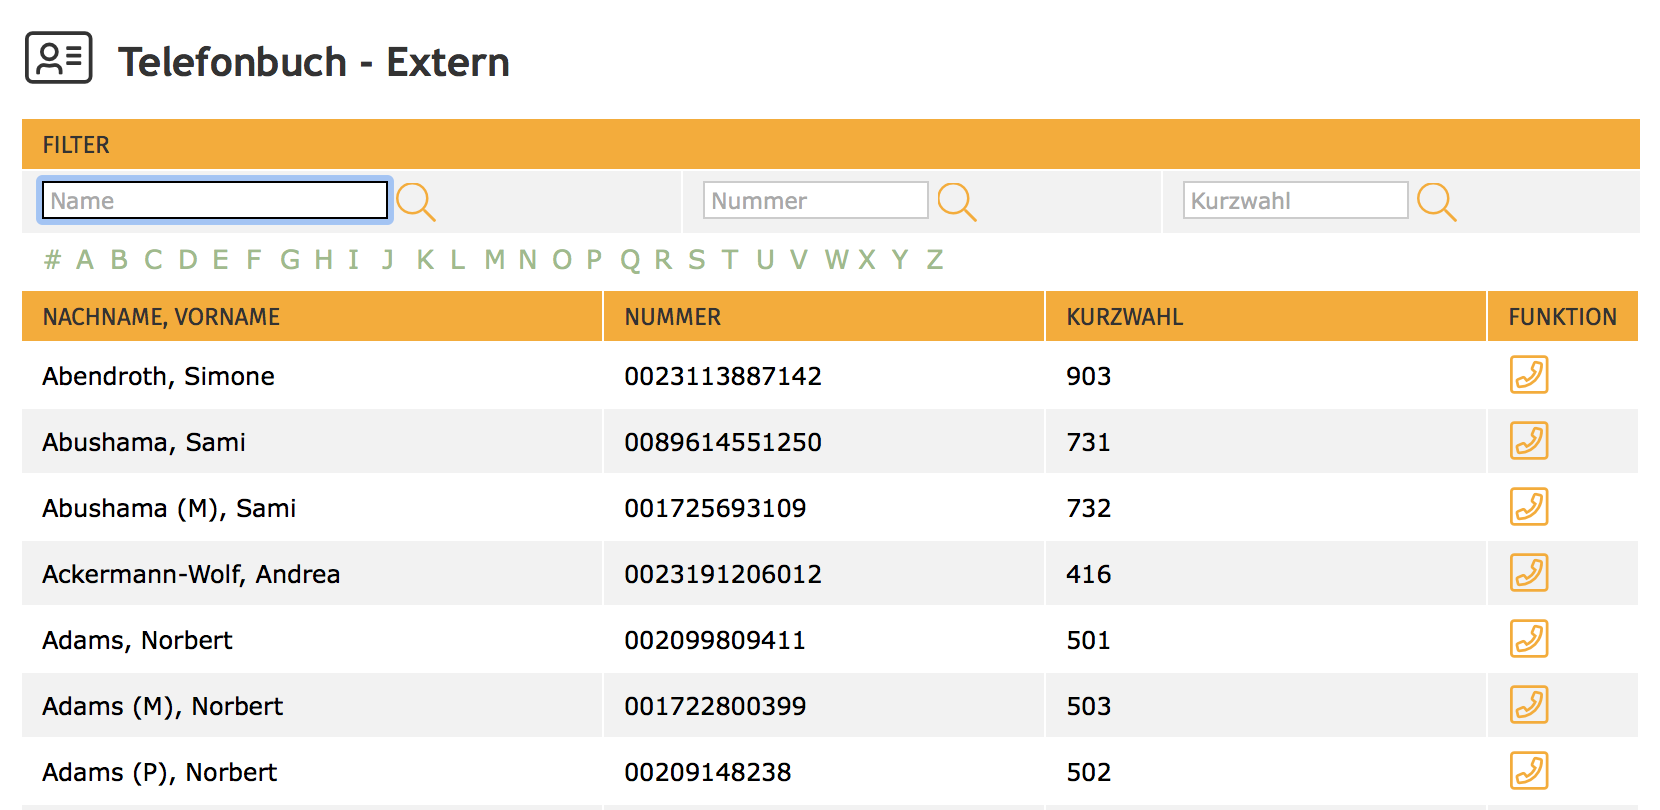The width and height of the screenshot is (1660, 810).
Task: Sort by the Nachname, Vorname column header
Action: click(161, 317)
